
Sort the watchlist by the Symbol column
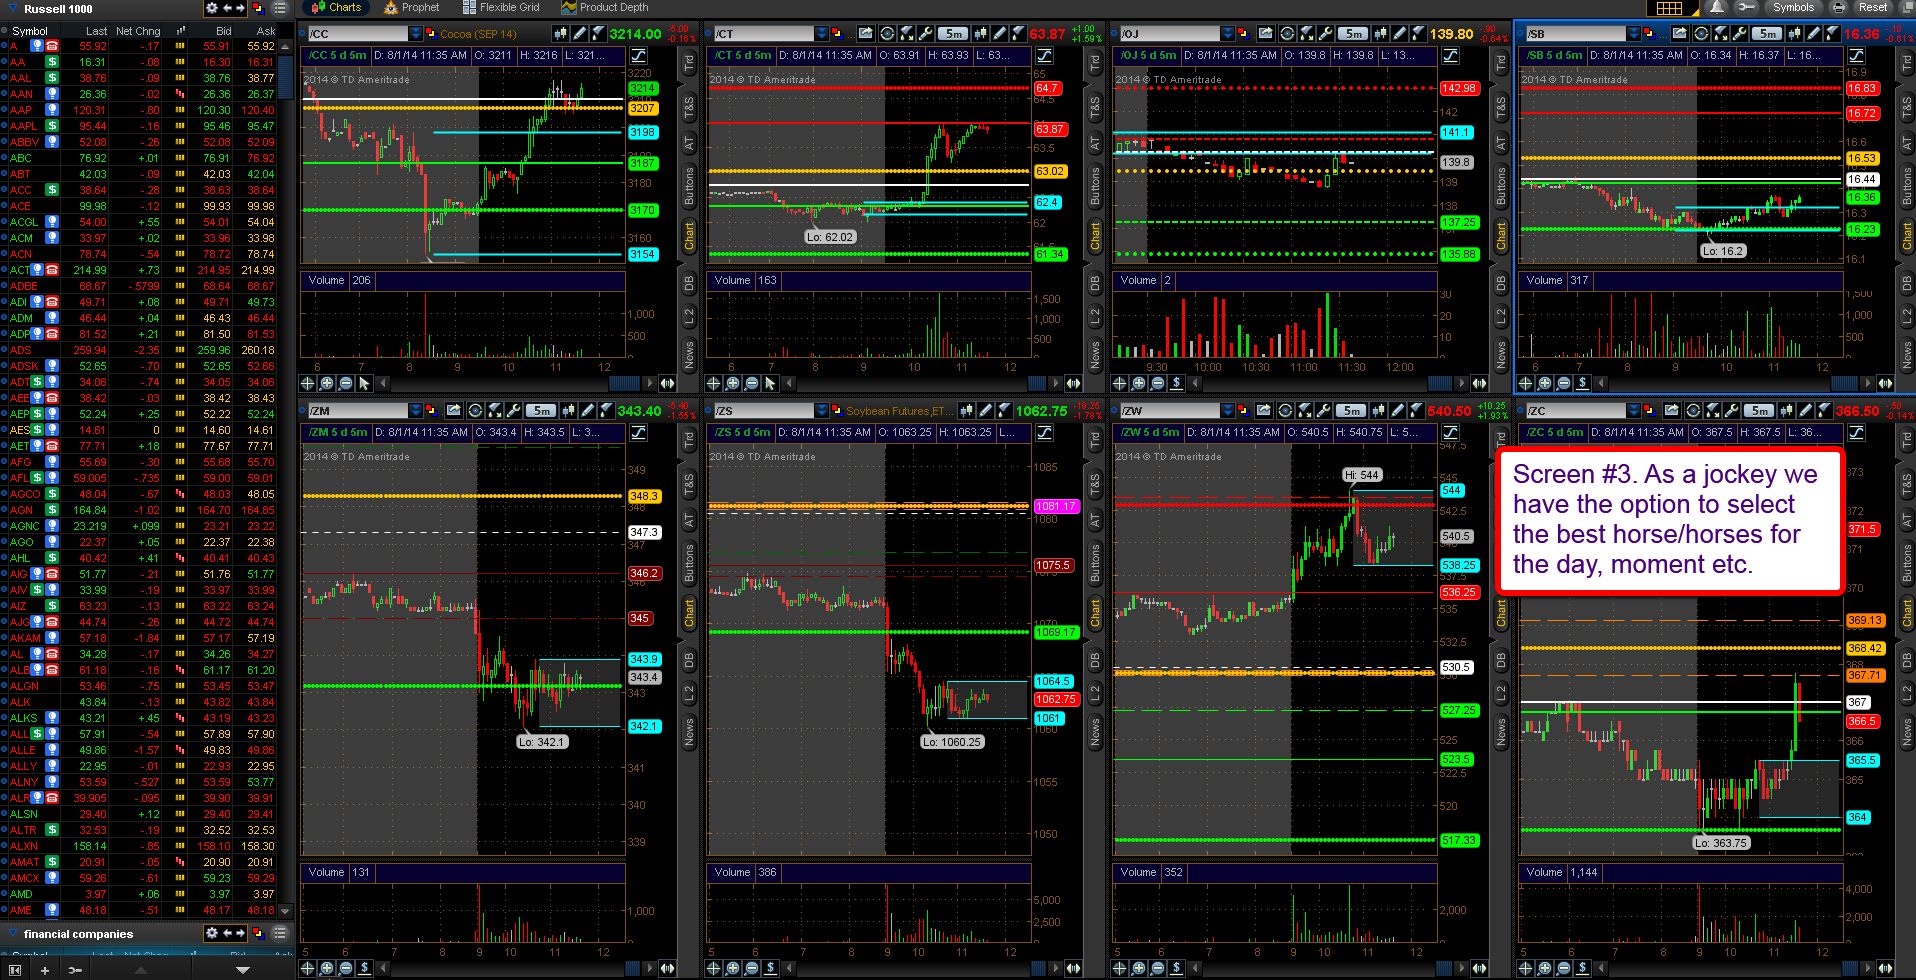click(30, 31)
